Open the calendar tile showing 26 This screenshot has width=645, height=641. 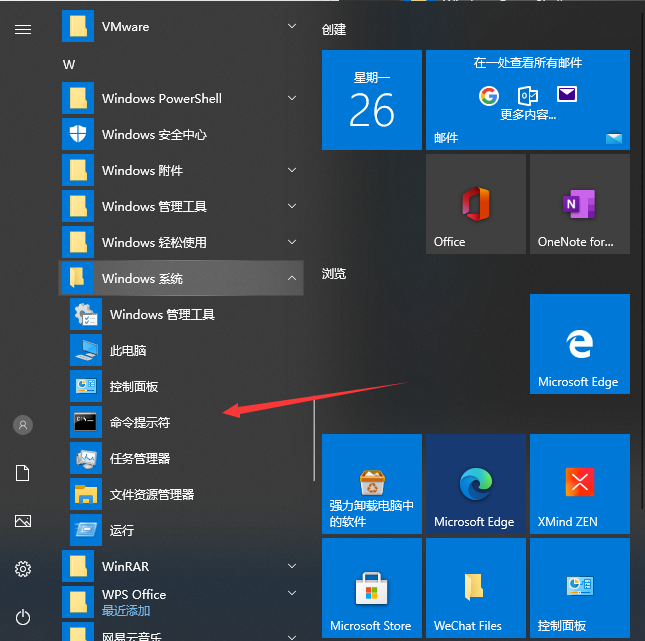(371, 100)
